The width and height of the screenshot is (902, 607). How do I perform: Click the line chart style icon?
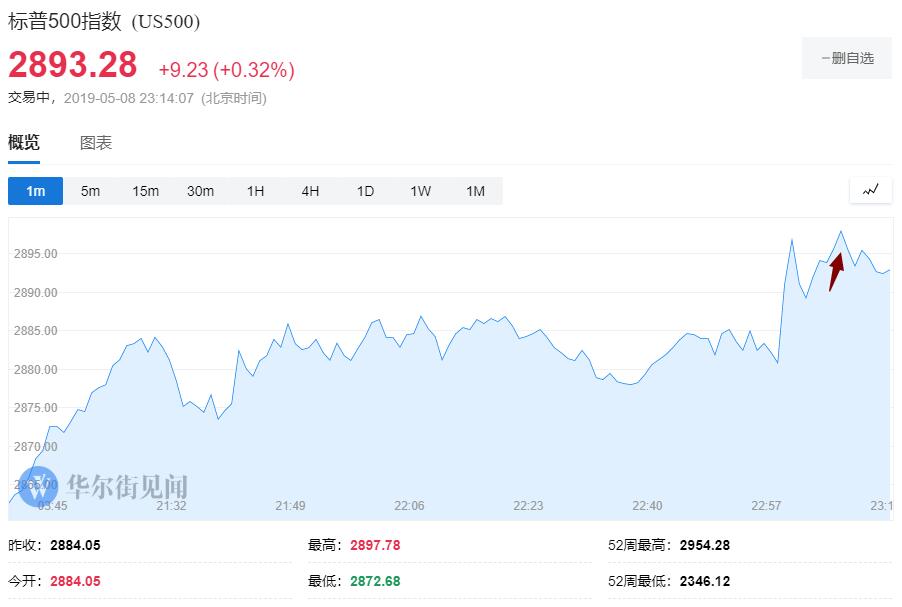[x=870, y=190]
